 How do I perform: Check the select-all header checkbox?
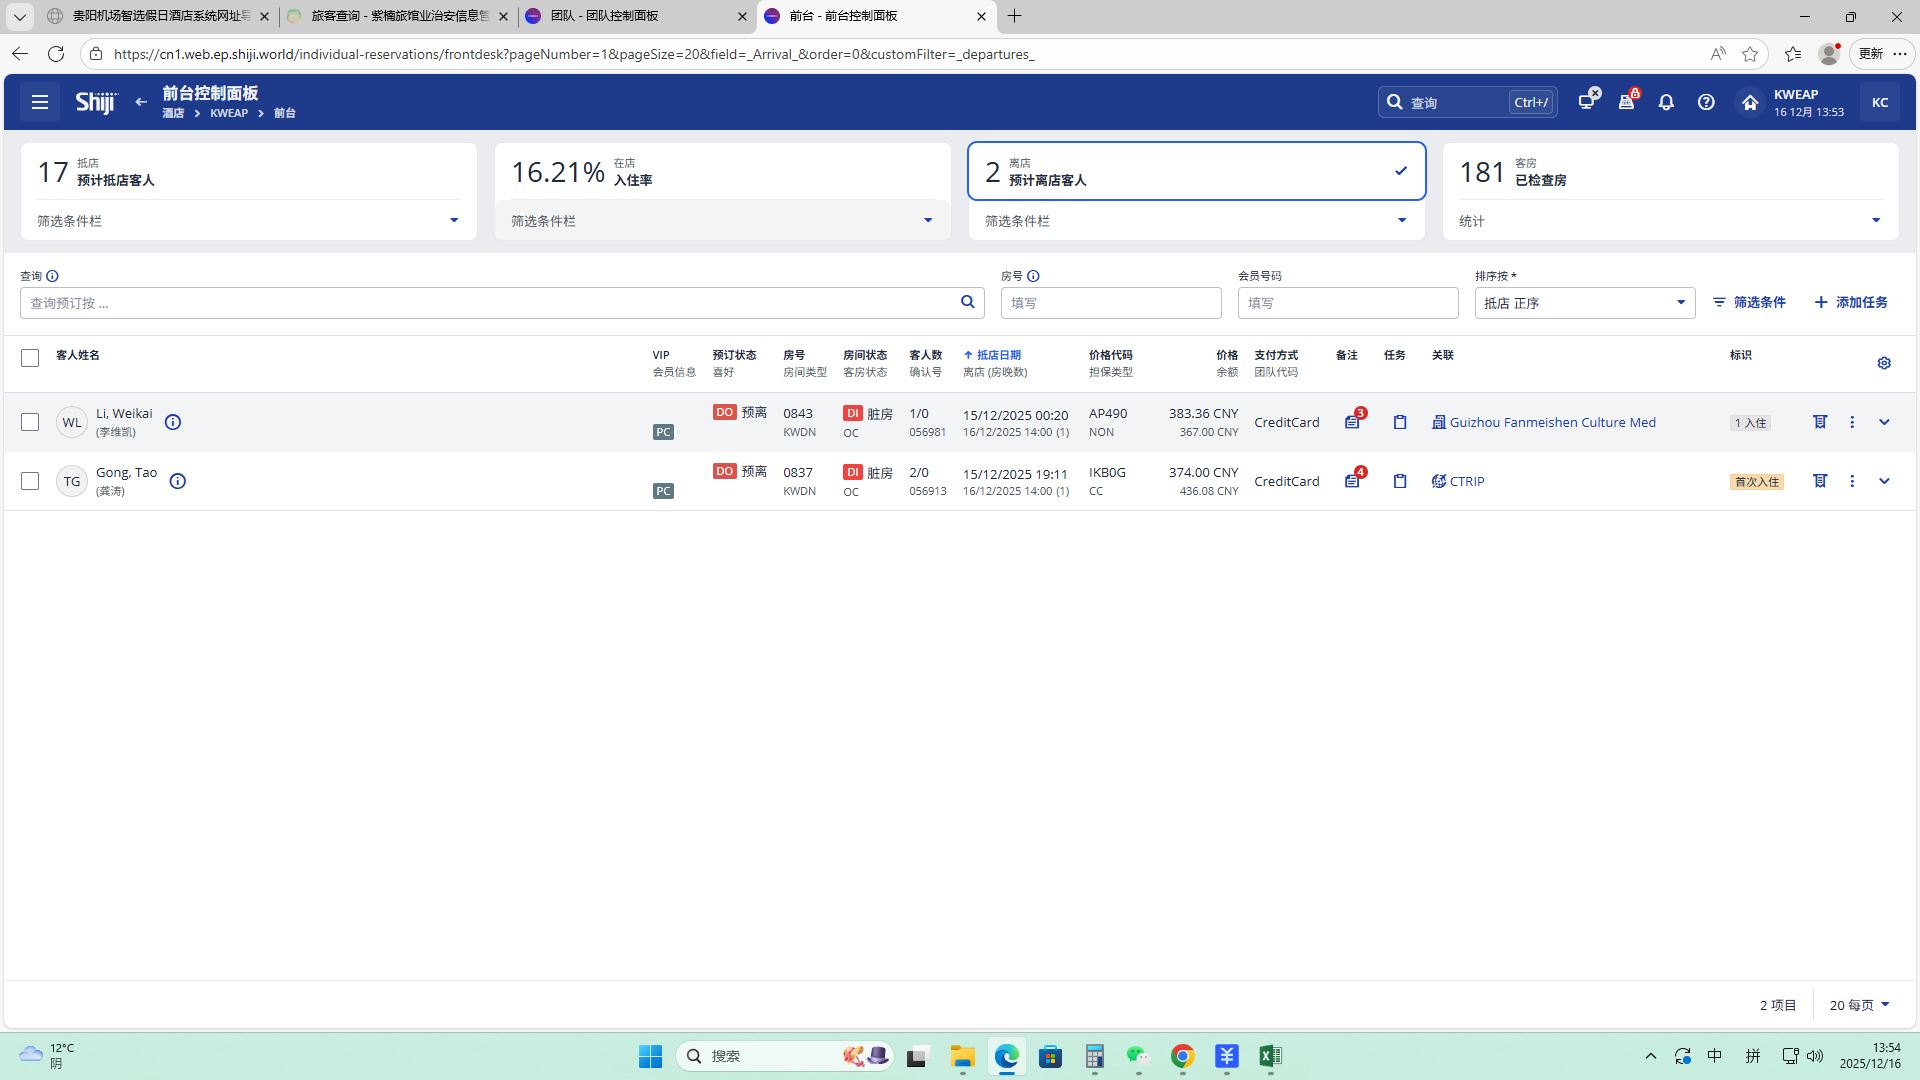pyautogui.click(x=30, y=358)
